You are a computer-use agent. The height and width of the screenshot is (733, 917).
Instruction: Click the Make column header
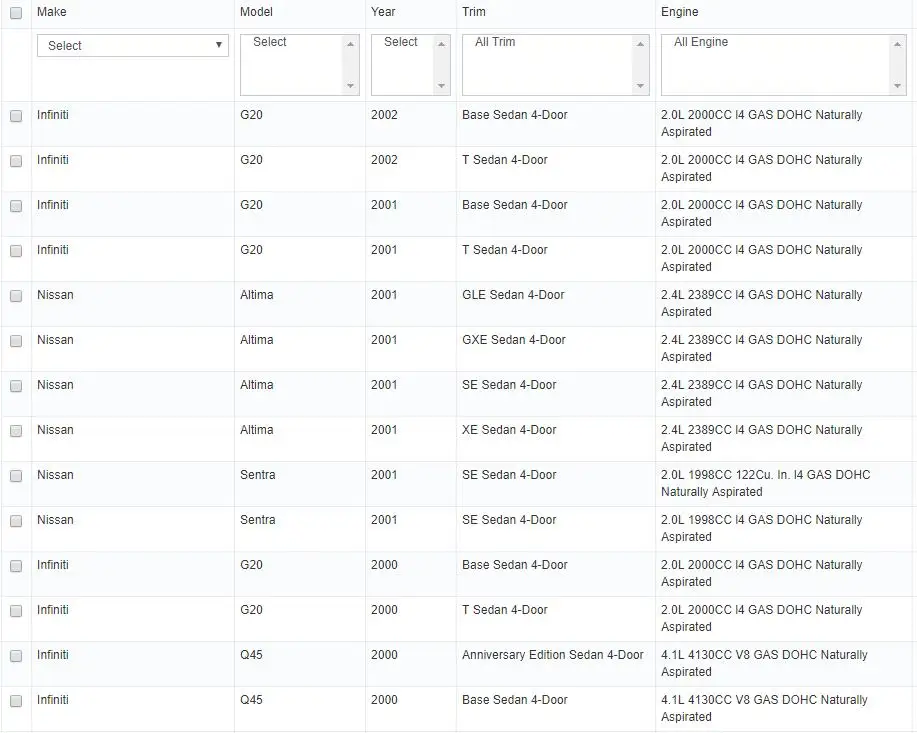tap(51, 12)
